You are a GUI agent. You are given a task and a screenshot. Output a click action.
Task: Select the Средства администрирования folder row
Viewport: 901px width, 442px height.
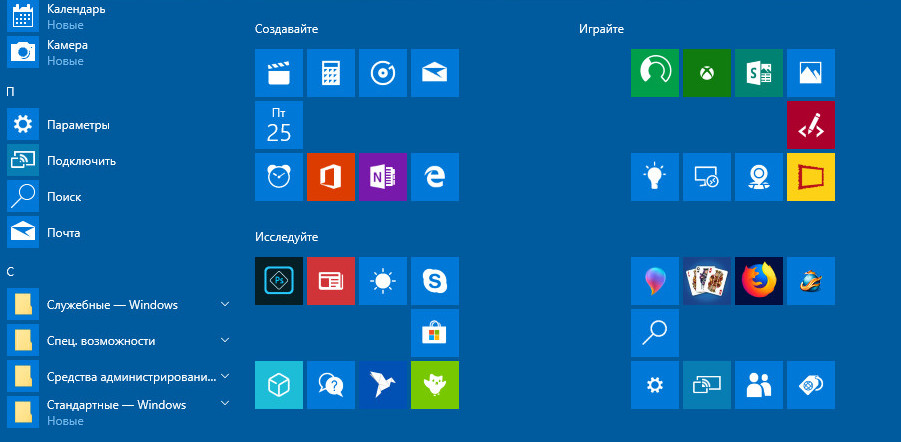click(x=119, y=376)
